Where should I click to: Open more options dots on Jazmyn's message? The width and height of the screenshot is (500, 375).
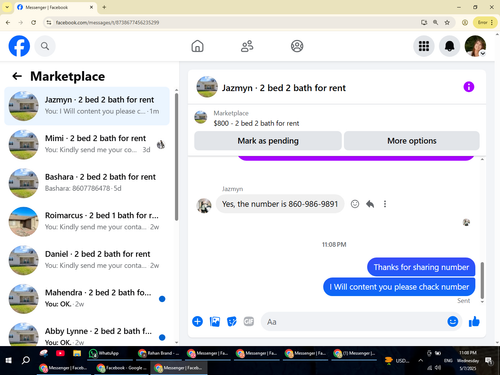point(385,204)
